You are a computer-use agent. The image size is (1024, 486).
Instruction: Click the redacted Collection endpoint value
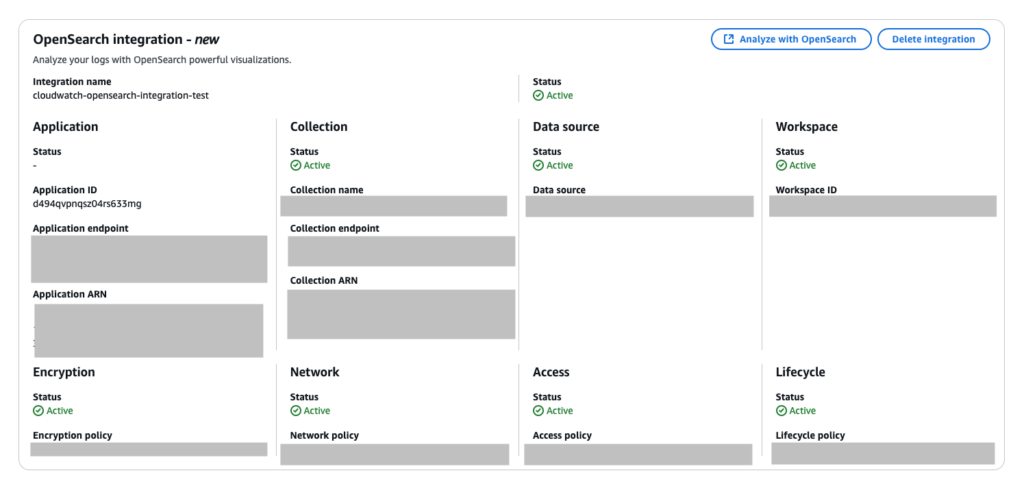coord(401,251)
